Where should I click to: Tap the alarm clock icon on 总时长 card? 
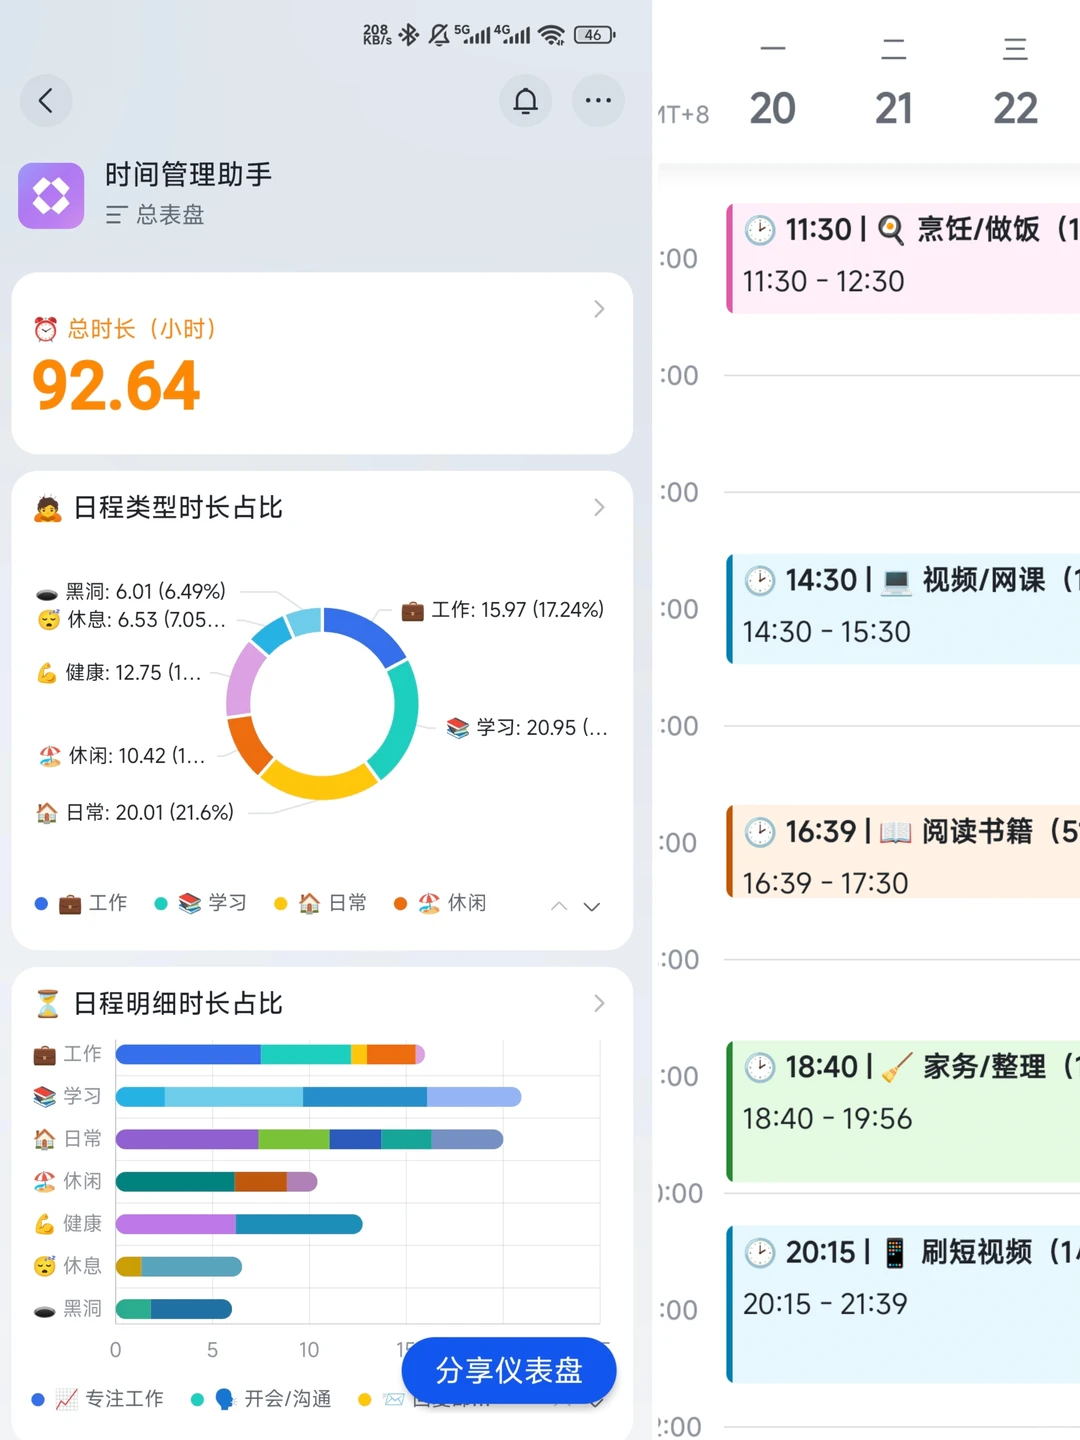point(44,328)
